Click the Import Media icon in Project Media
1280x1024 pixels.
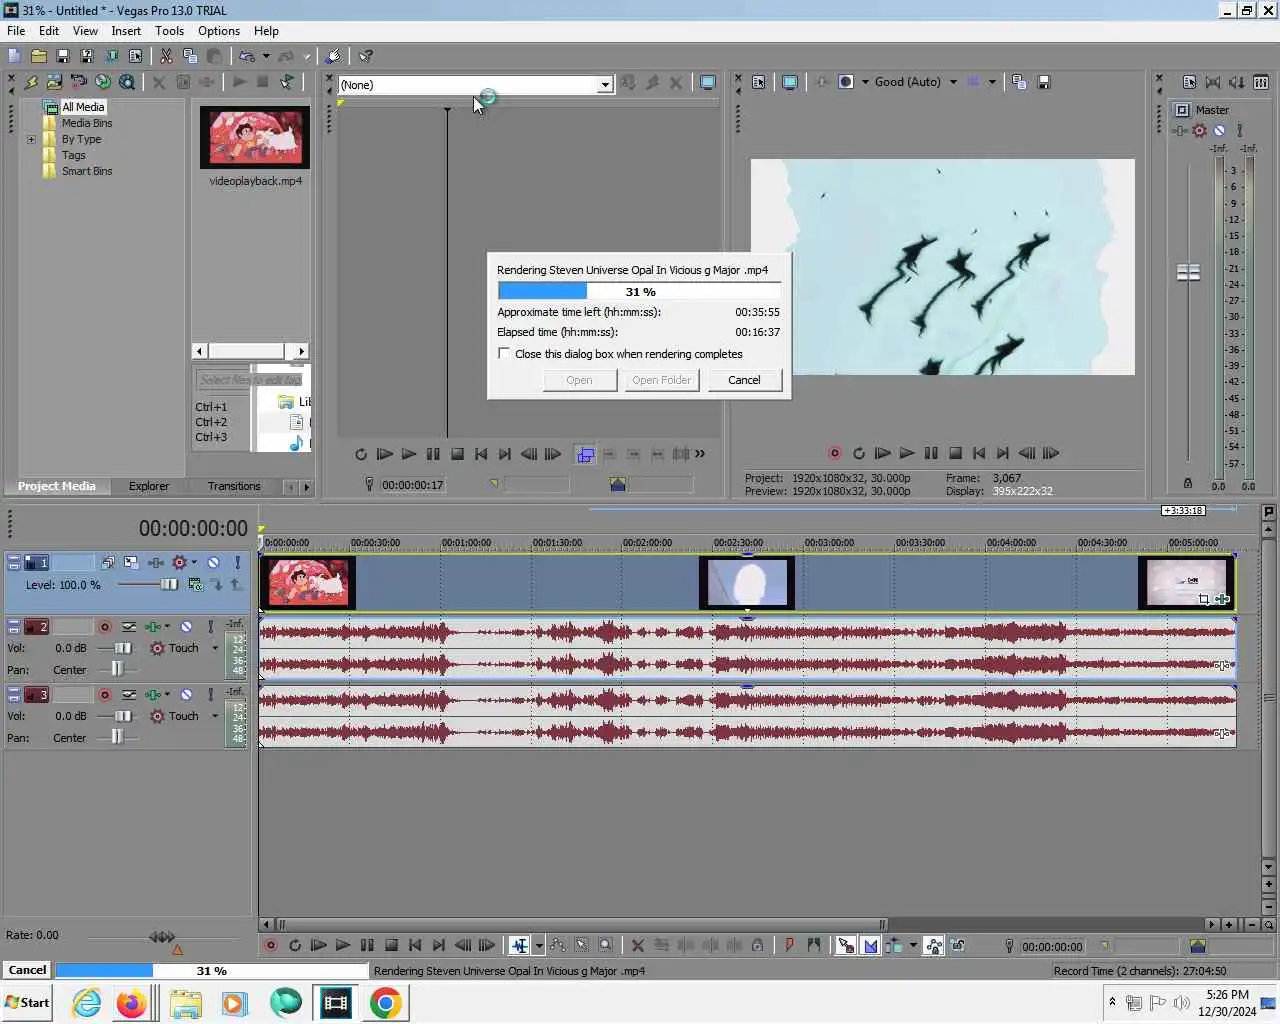click(54, 82)
